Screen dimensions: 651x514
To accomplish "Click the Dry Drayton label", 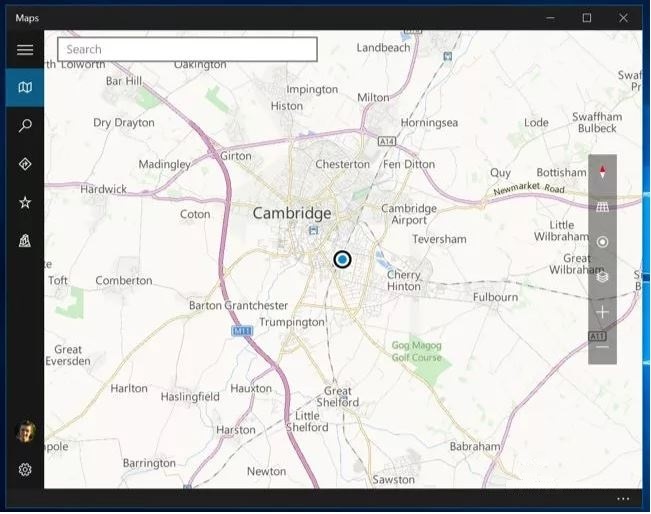I will 124,123.
